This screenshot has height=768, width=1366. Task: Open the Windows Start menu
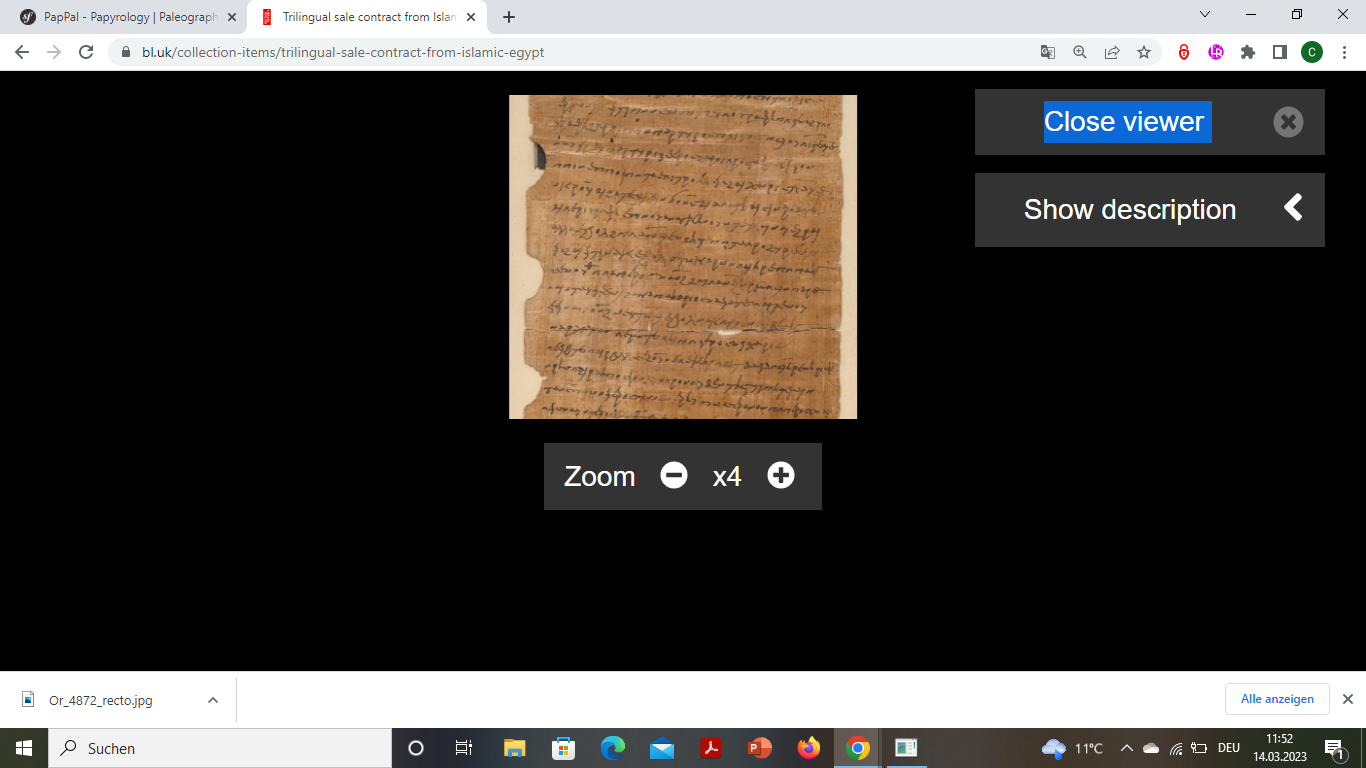(x=24, y=748)
